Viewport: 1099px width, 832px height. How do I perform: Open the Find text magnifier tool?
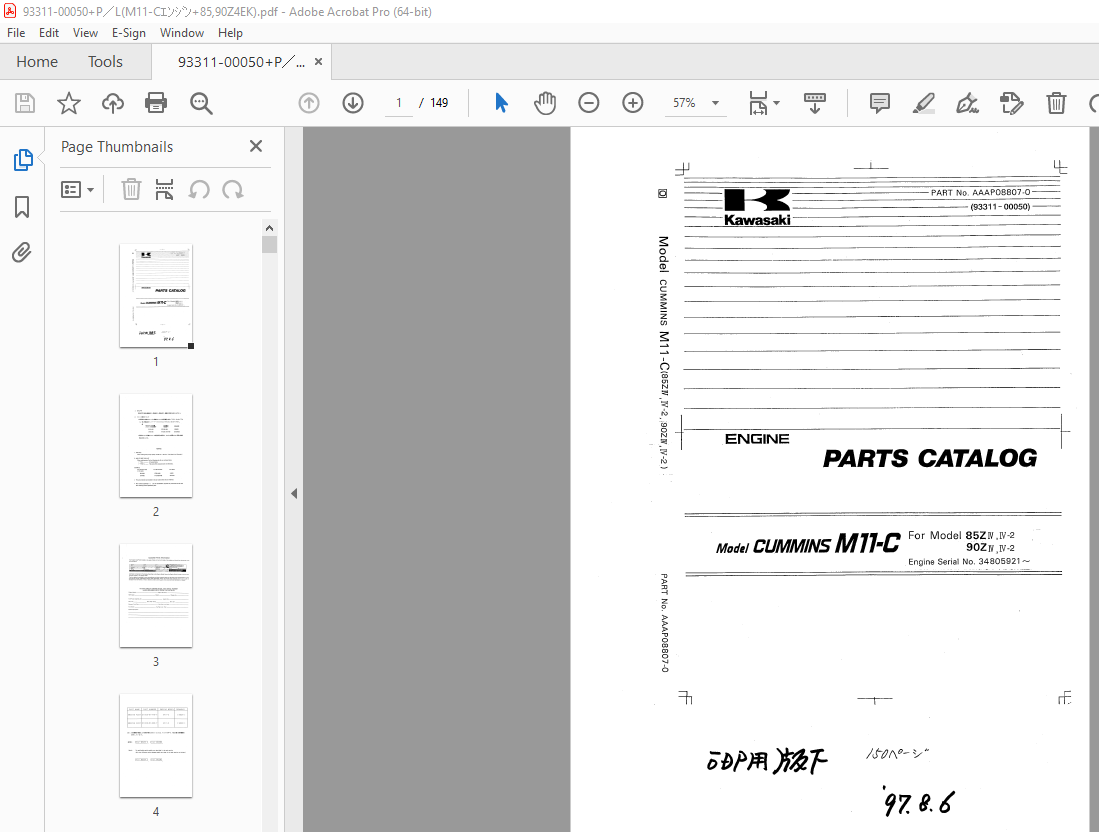point(201,103)
